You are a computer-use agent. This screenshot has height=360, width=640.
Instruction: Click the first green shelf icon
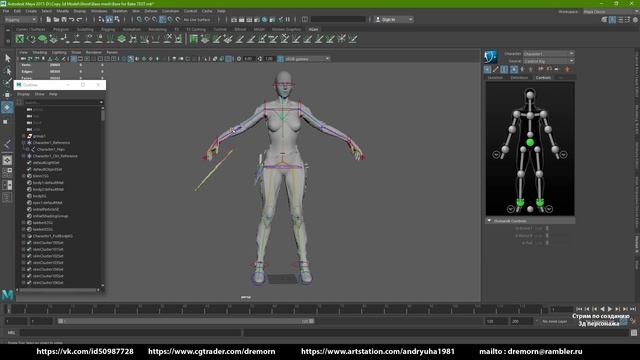click(x=20, y=39)
